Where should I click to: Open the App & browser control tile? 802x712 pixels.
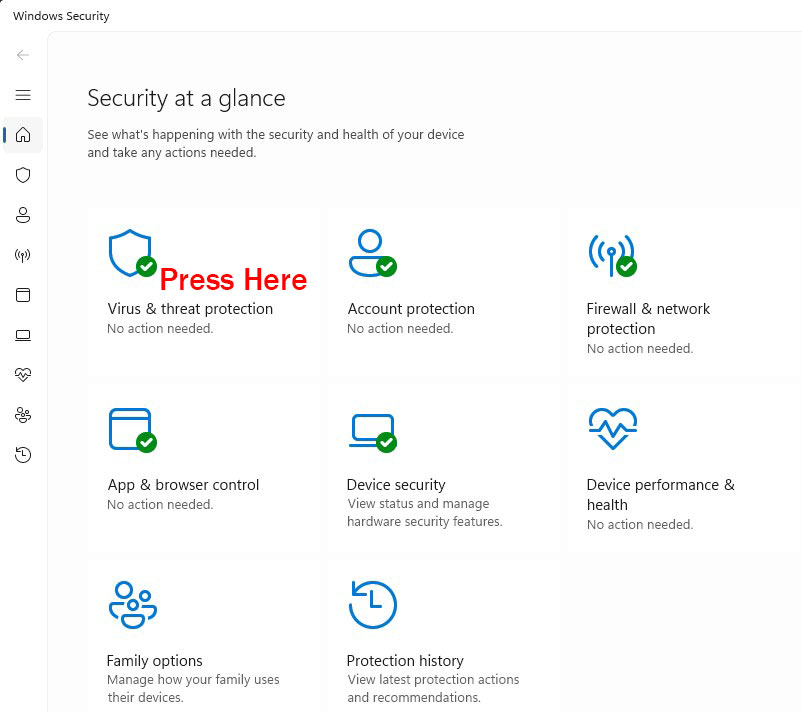[204, 468]
